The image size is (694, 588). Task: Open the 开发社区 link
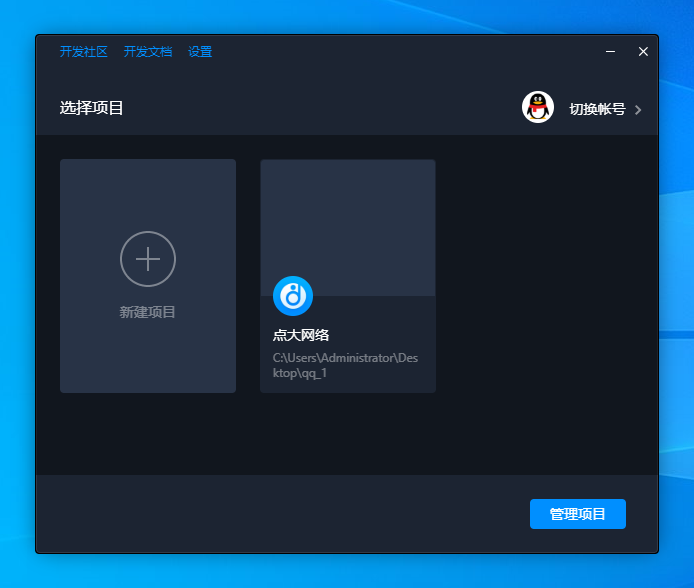point(83,52)
